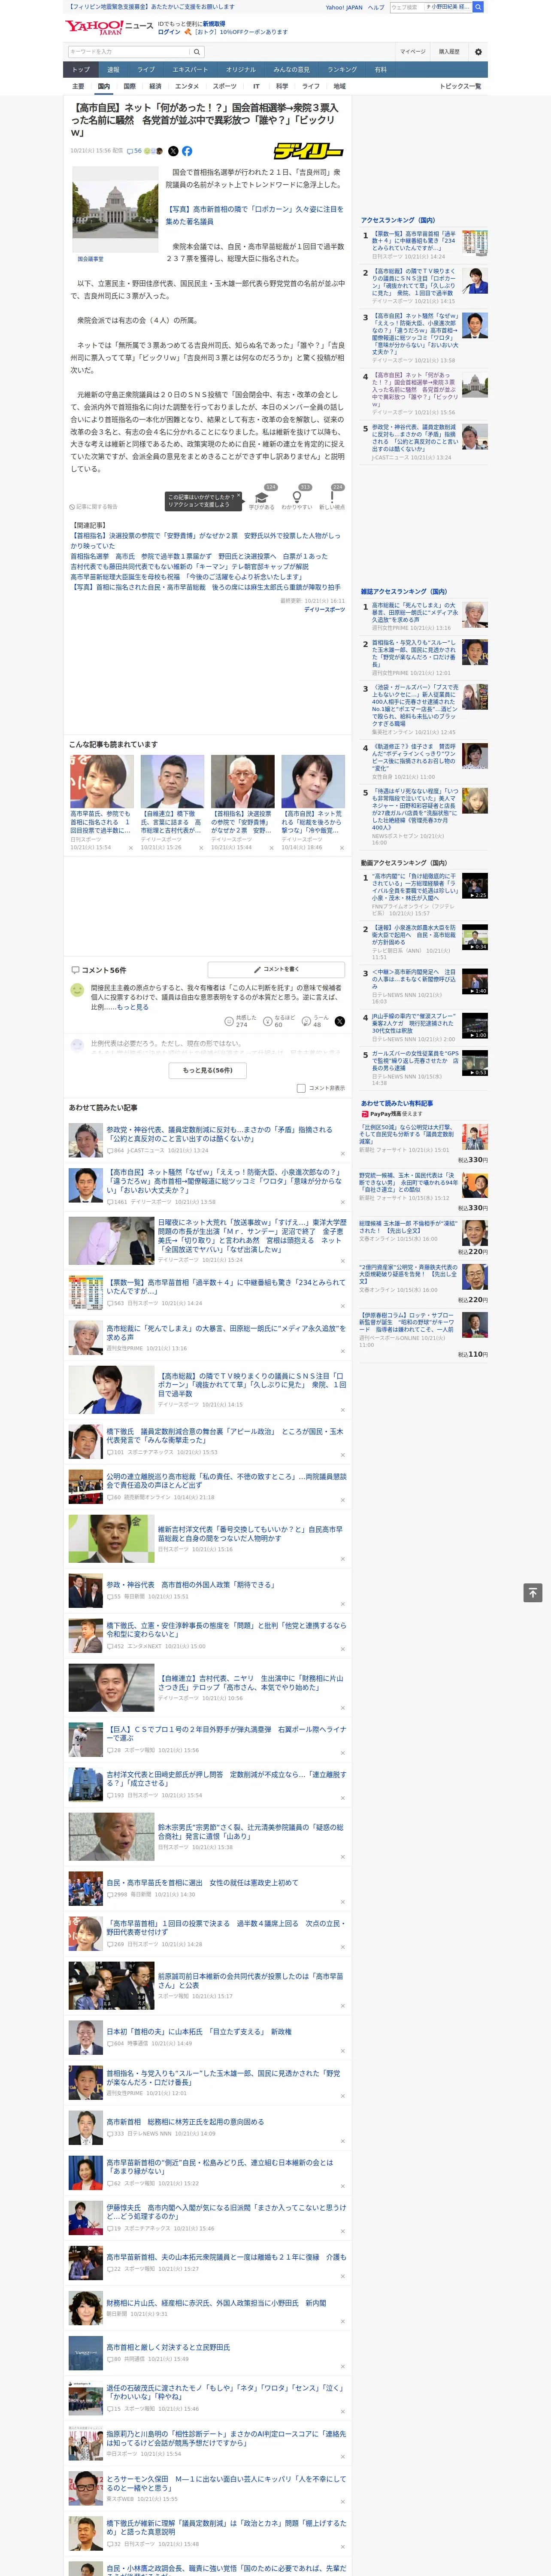Expand first comment with もっと見る link
This screenshot has width=551, height=2576.
click(133, 1007)
